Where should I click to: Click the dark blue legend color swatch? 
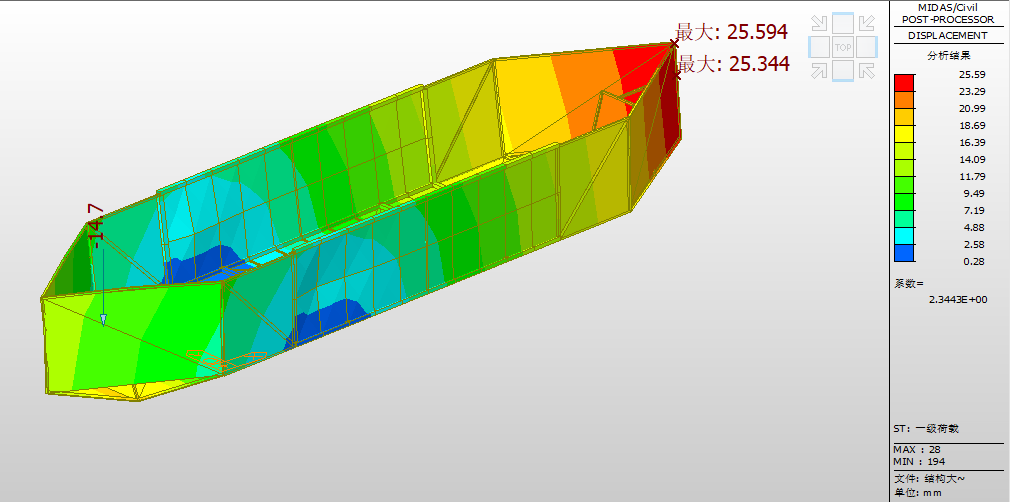coord(904,261)
